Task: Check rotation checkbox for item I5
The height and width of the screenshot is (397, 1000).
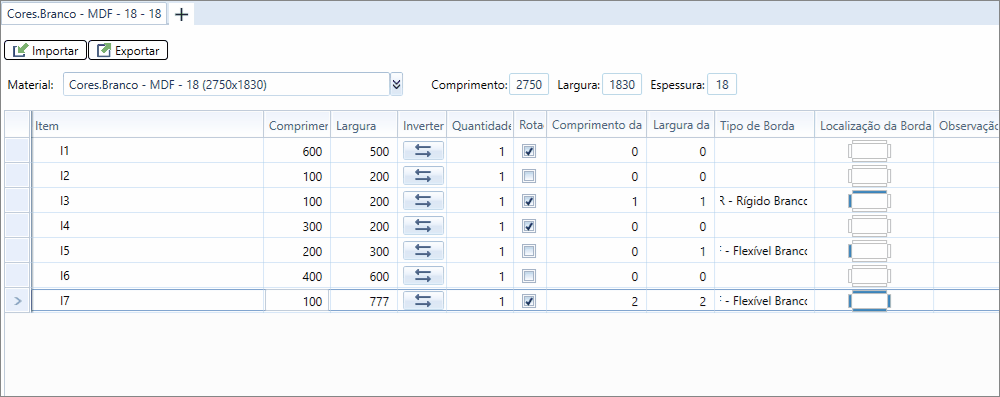Action: pos(529,251)
